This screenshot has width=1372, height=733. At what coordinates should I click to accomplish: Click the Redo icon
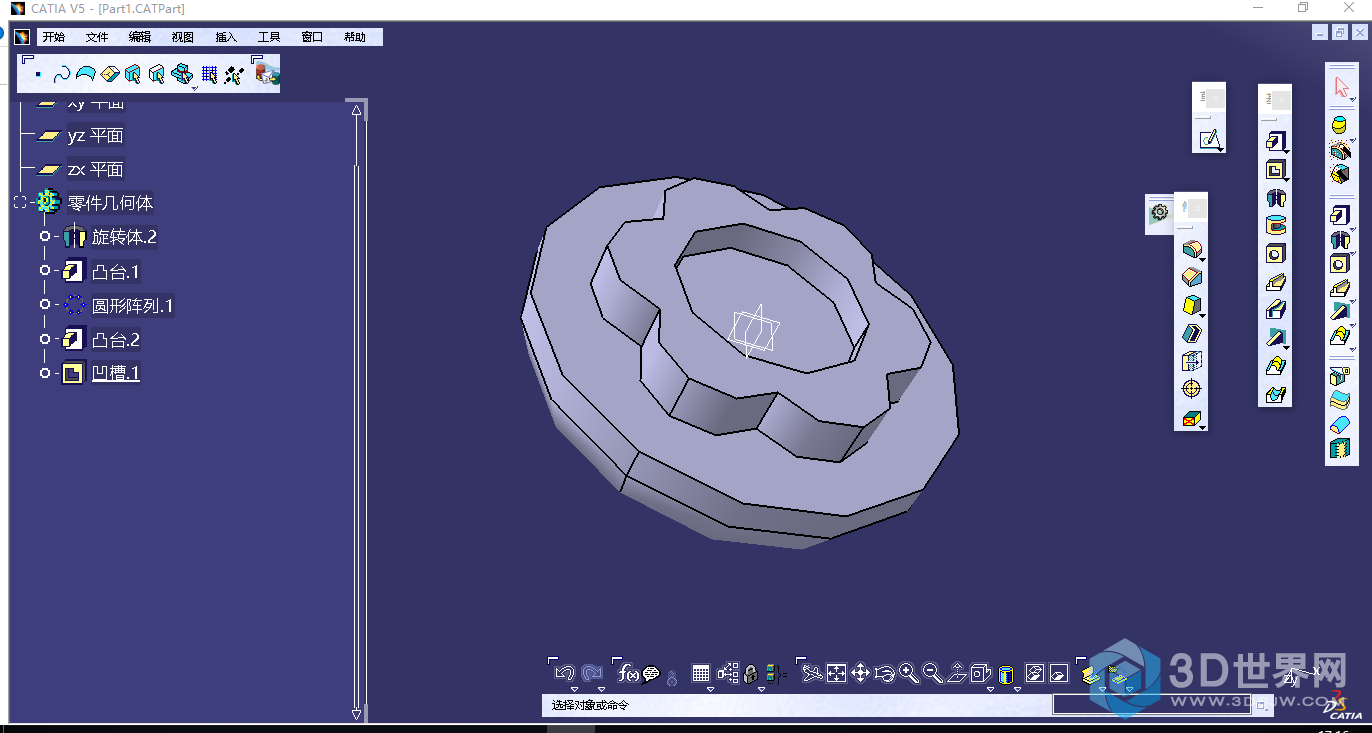coord(592,673)
